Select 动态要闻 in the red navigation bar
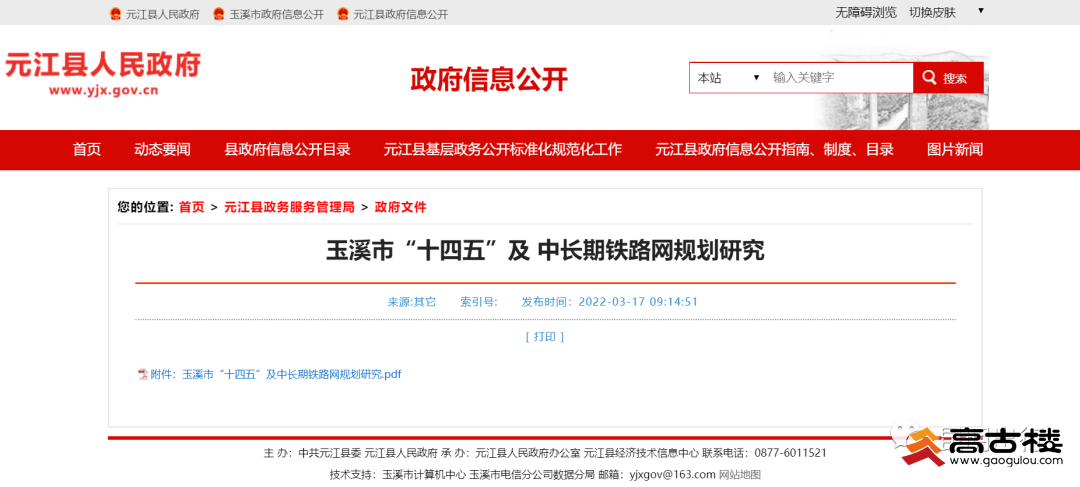This screenshot has height=487, width=1080. point(162,150)
